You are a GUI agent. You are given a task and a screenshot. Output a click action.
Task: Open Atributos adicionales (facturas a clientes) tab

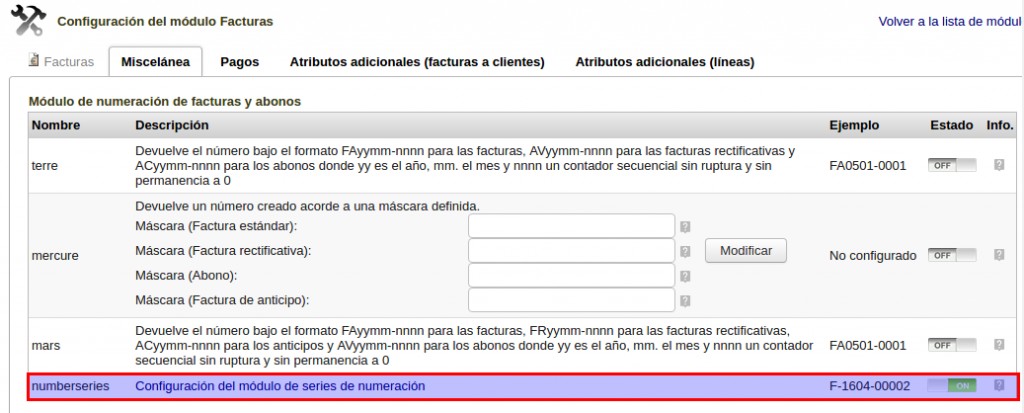click(416, 62)
